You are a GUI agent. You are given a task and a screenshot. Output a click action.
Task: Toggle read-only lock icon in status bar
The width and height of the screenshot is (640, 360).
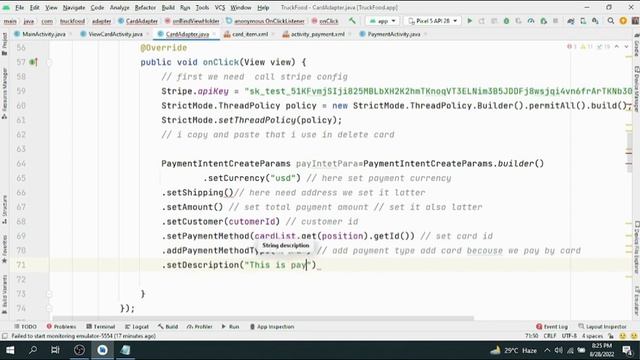611,336
